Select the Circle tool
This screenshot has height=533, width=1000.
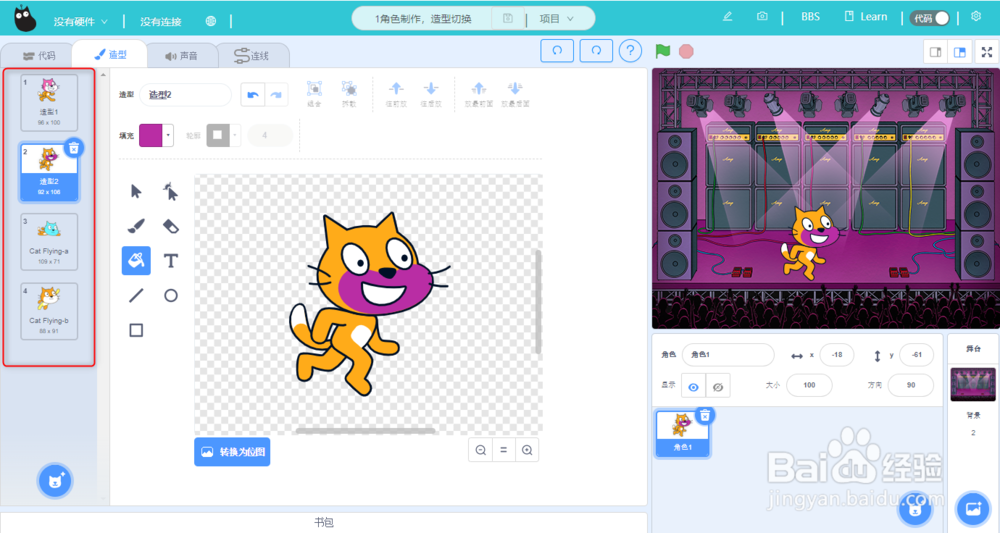[170, 295]
